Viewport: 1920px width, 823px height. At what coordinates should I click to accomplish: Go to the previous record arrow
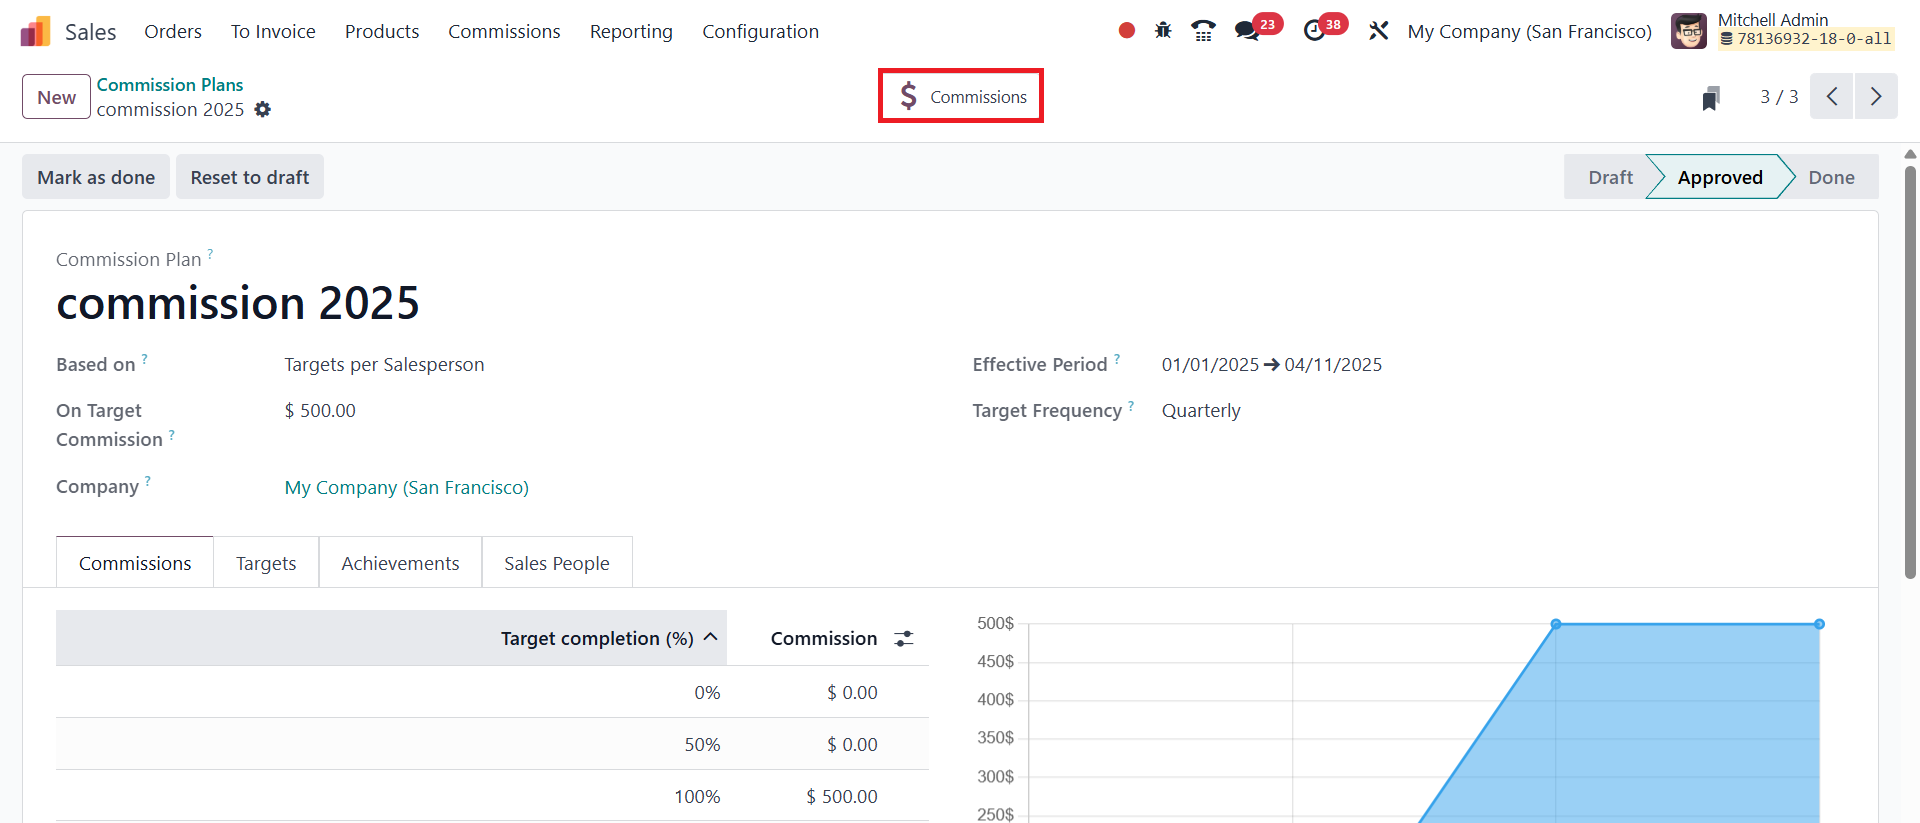point(1832,97)
